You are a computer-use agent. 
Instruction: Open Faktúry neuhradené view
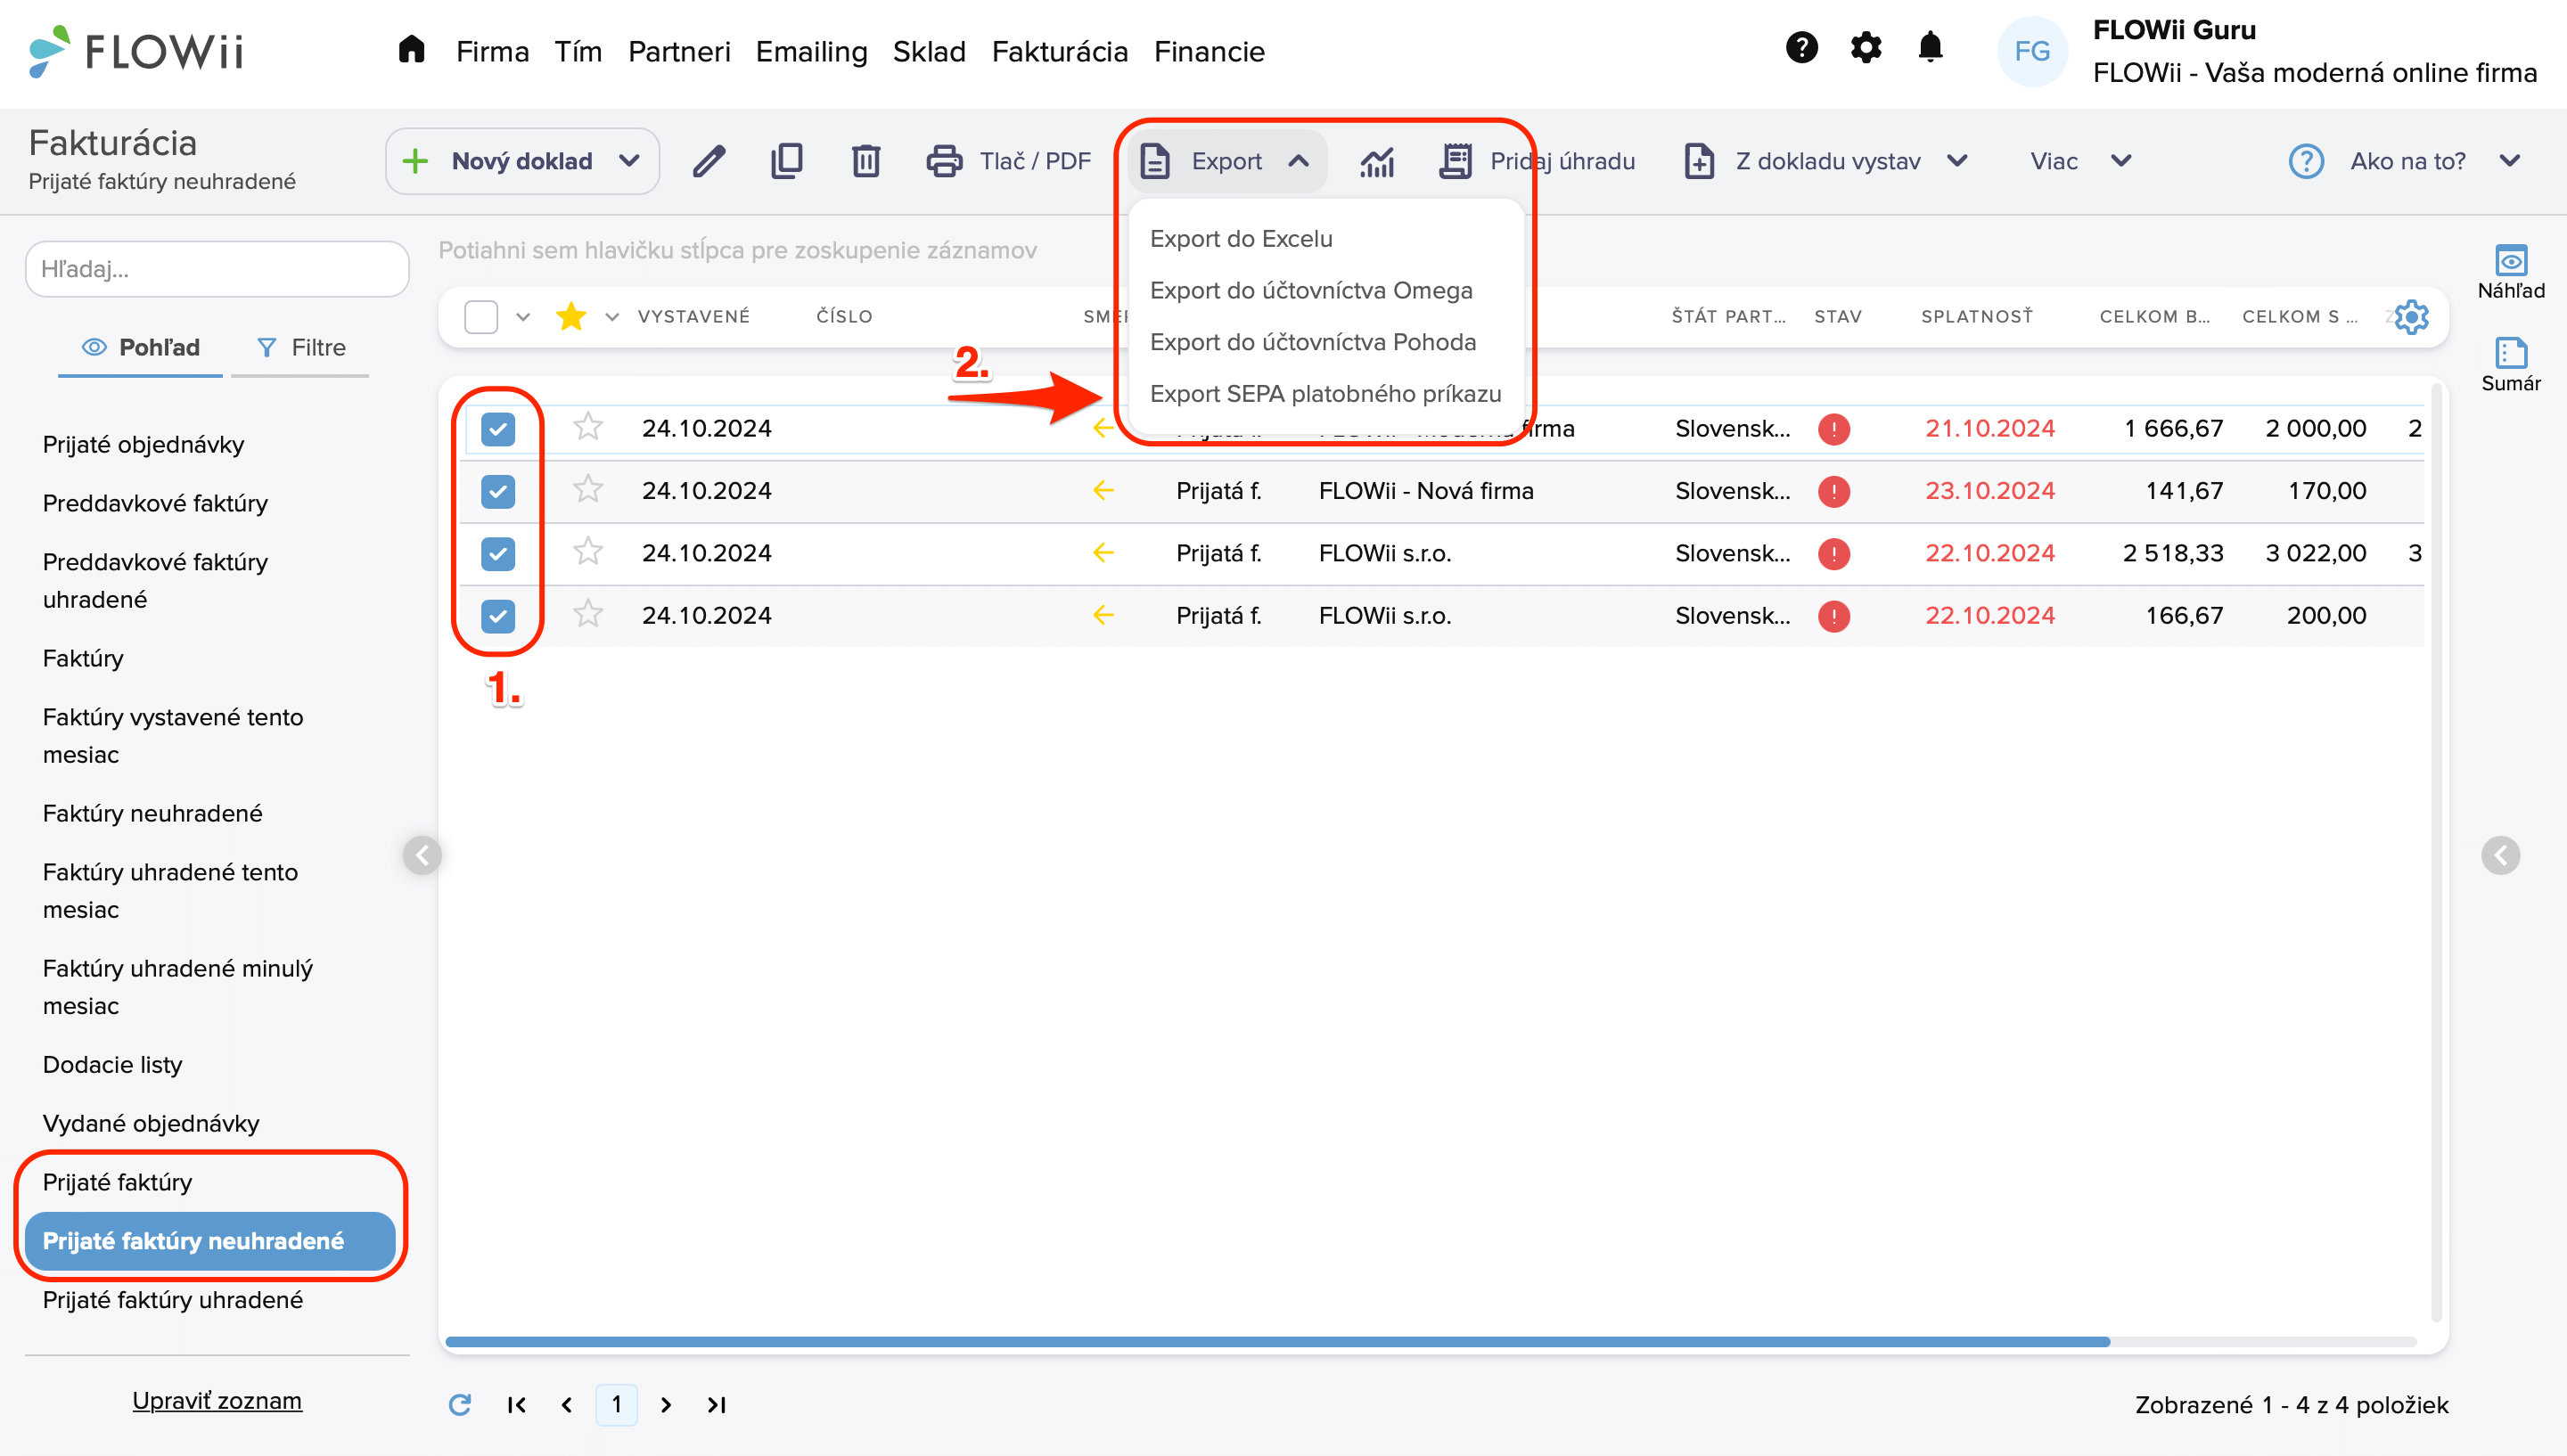(152, 813)
